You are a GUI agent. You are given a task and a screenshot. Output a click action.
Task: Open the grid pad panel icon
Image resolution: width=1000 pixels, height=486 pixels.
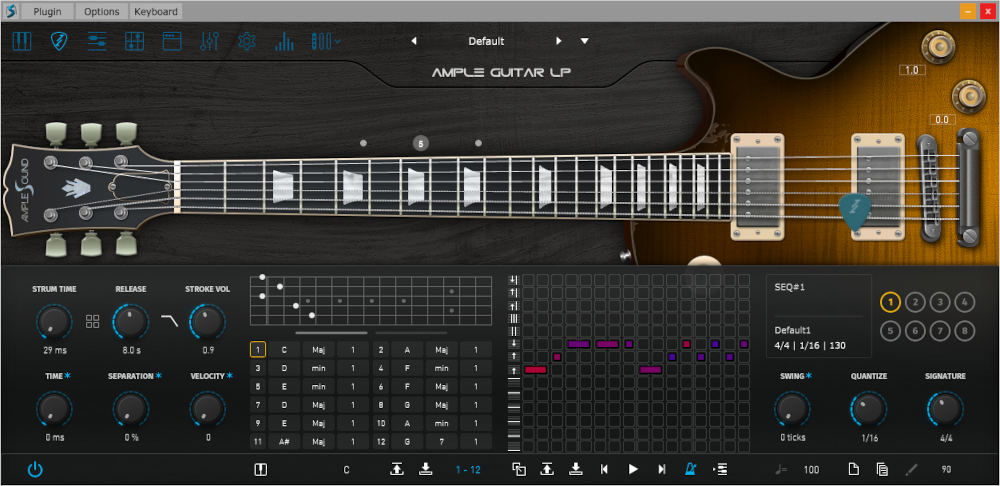(135, 41)
